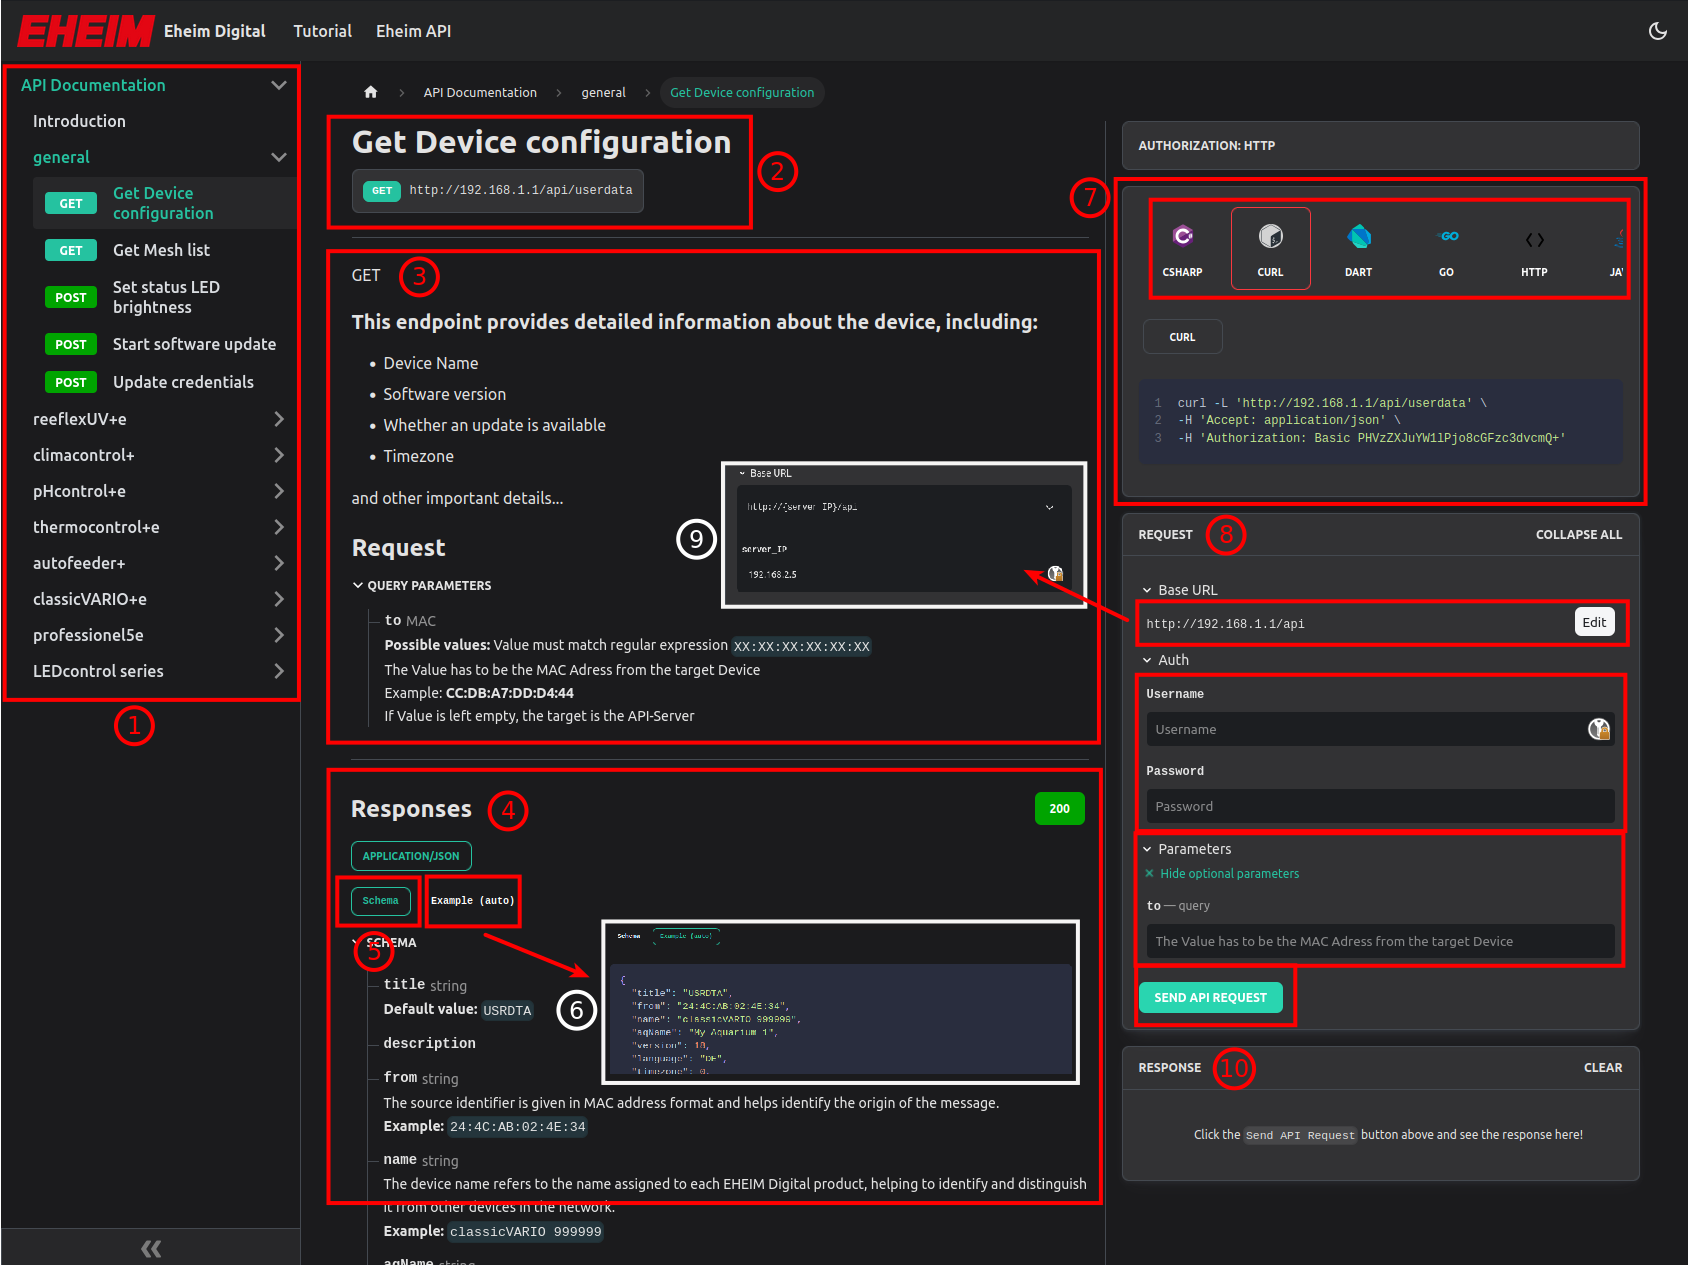Click the Username input field
The height and width of the screenshot is (1265, 1688).
1380,729
